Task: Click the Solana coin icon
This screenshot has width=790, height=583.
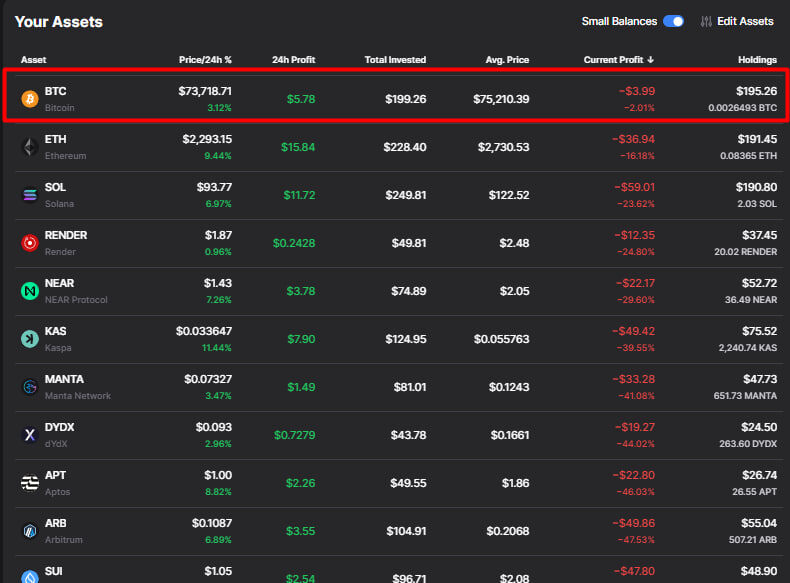Action: 30,195
